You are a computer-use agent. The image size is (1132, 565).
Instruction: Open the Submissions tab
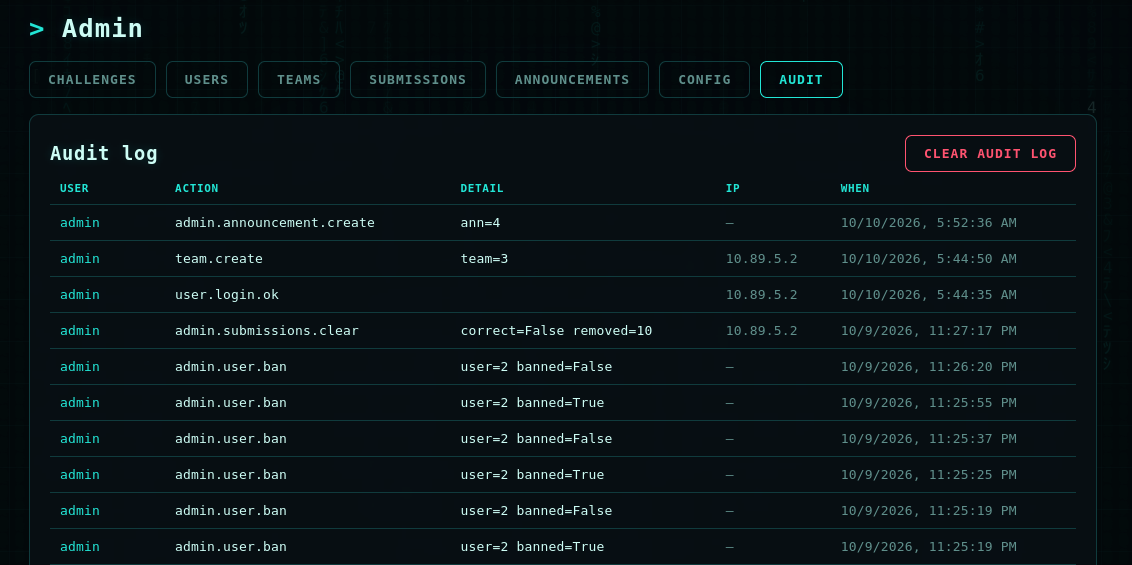click(417, 79)
